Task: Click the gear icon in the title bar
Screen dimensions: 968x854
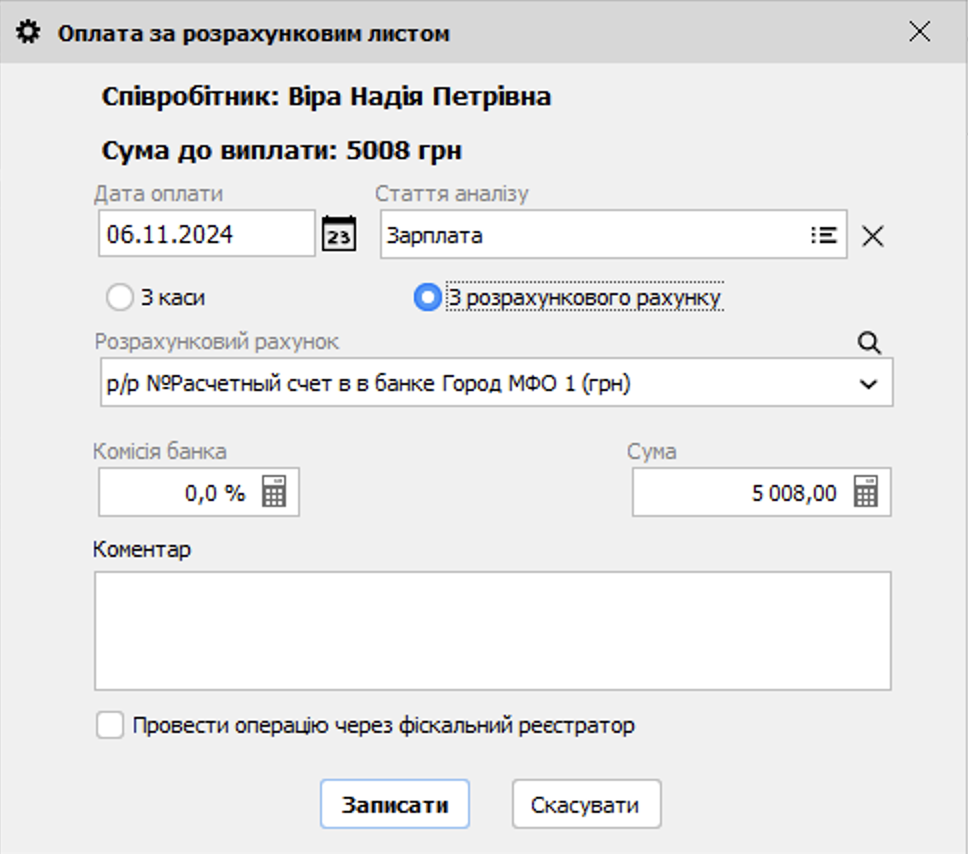Action: click(x=30, y=32)
